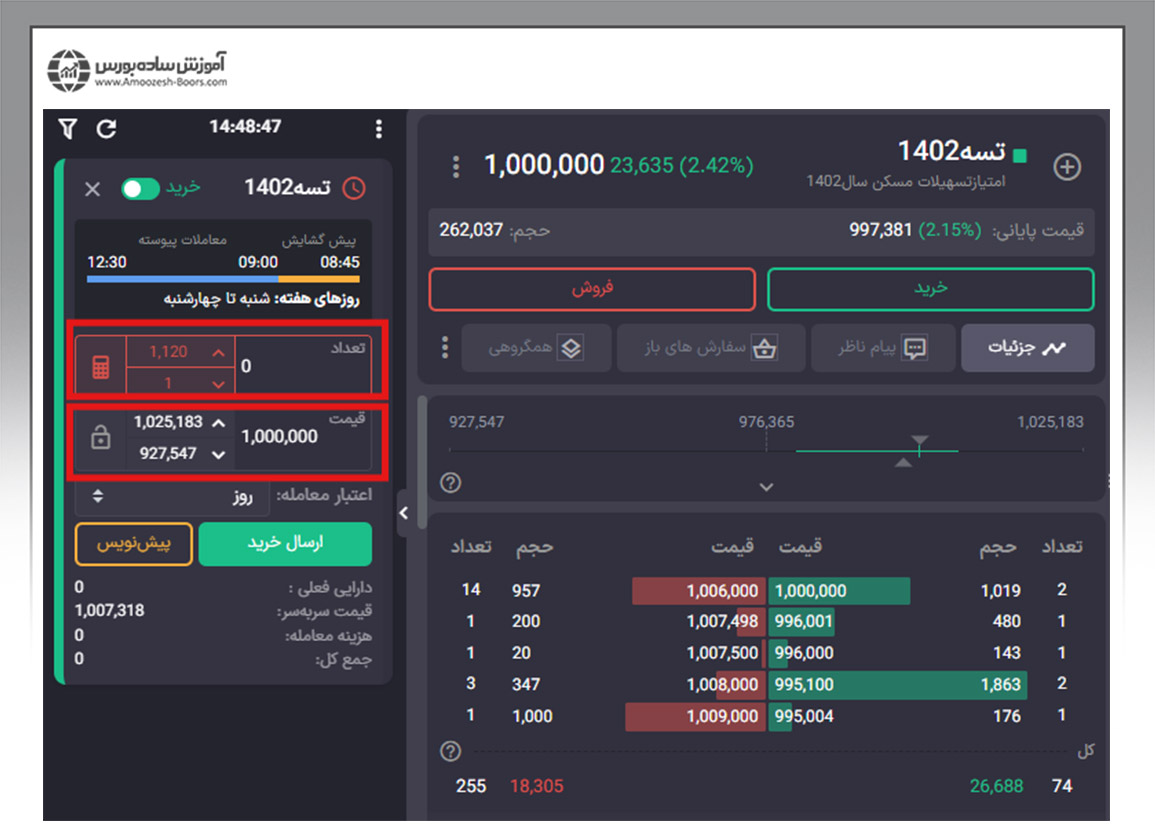Click the ارسال خرید green submit button
This screenshot has width=1155, height=838.
pyautogui.click(x=285, y=544)
